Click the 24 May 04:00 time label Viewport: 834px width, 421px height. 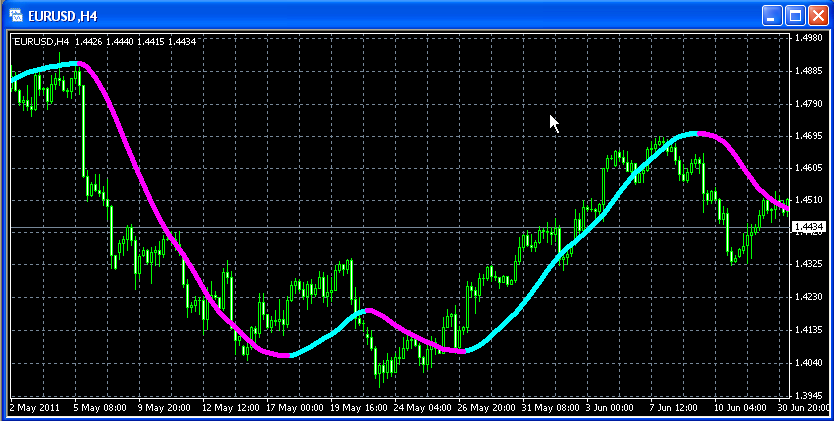click(x=423, y=408)
